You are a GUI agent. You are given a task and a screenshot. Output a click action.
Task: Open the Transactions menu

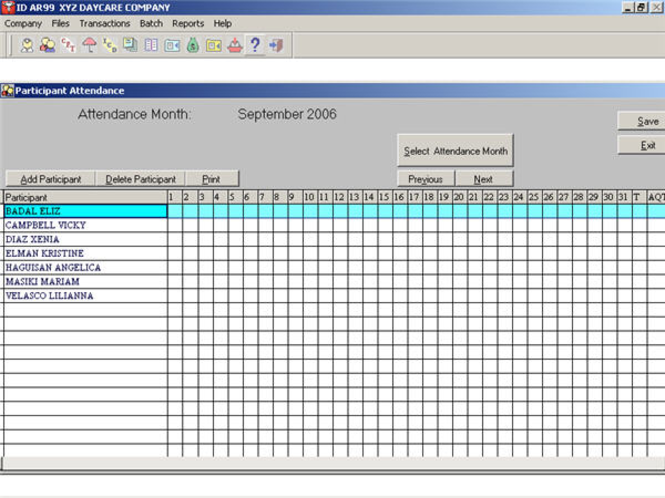(x=105, y=23)
